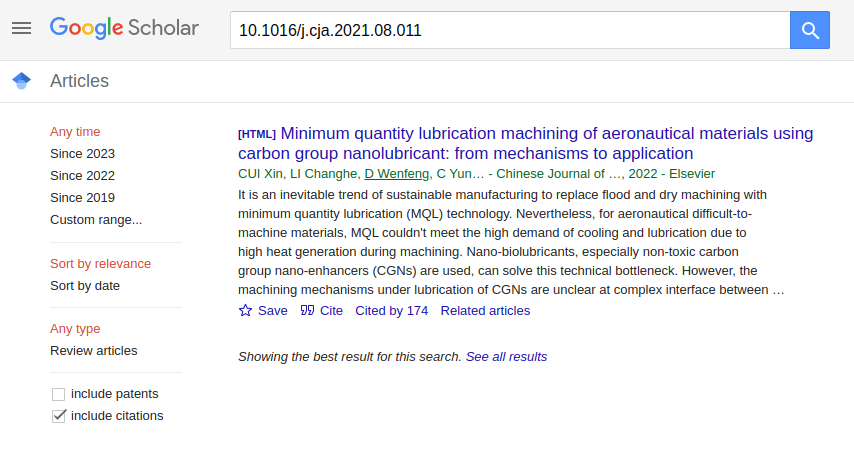Viewport: 854px width, 470px height.
Task: Open Related articles link
Action: point(485,311)
